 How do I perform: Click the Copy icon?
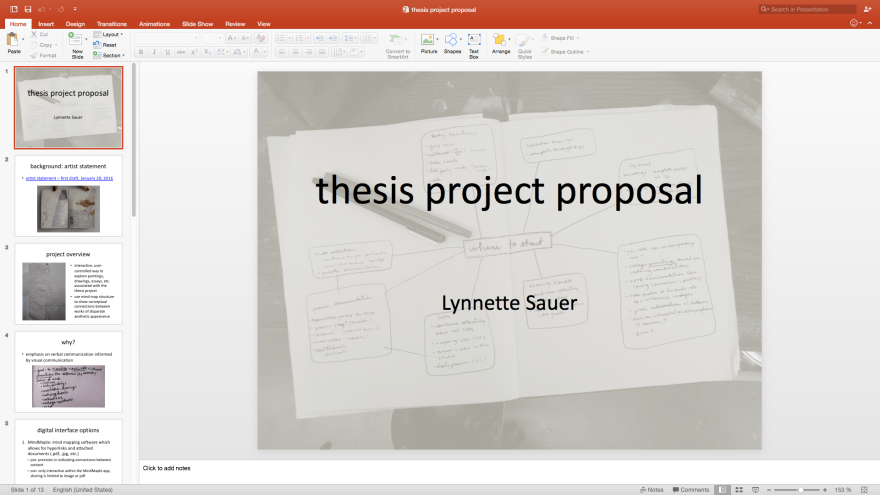click(x=34, y=45)
